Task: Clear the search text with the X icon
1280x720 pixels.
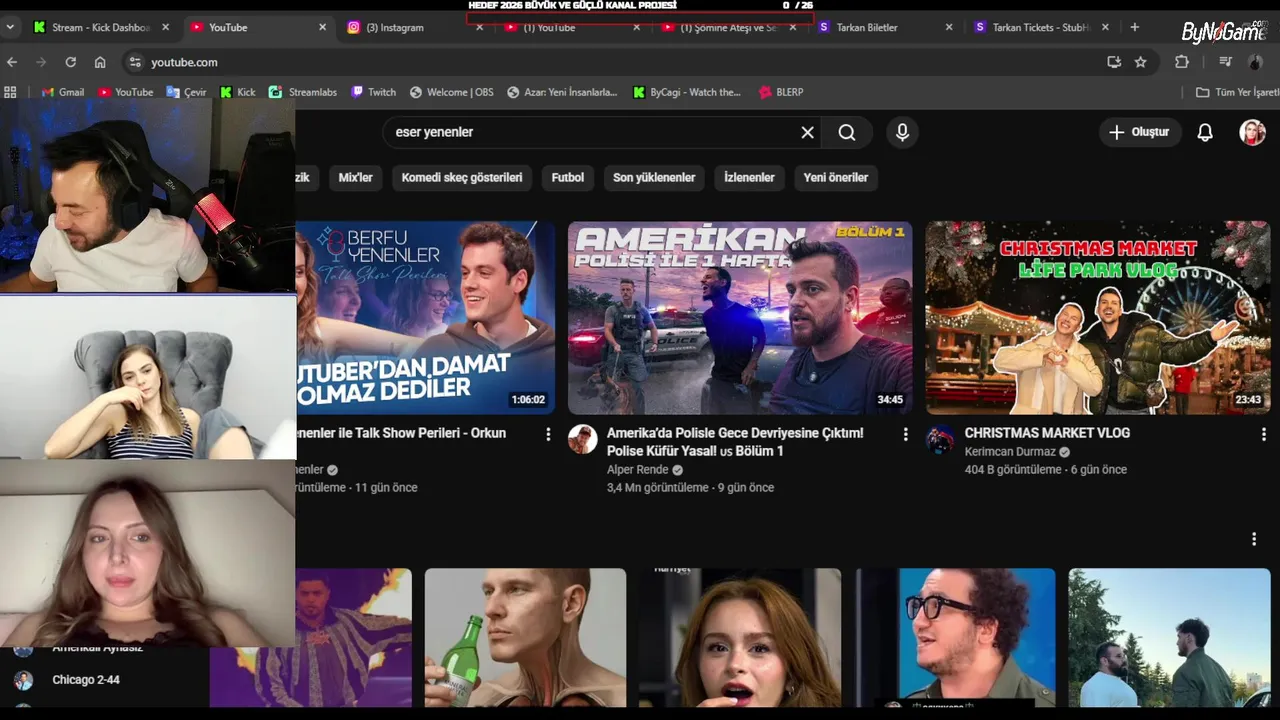Action: [808, 132]
